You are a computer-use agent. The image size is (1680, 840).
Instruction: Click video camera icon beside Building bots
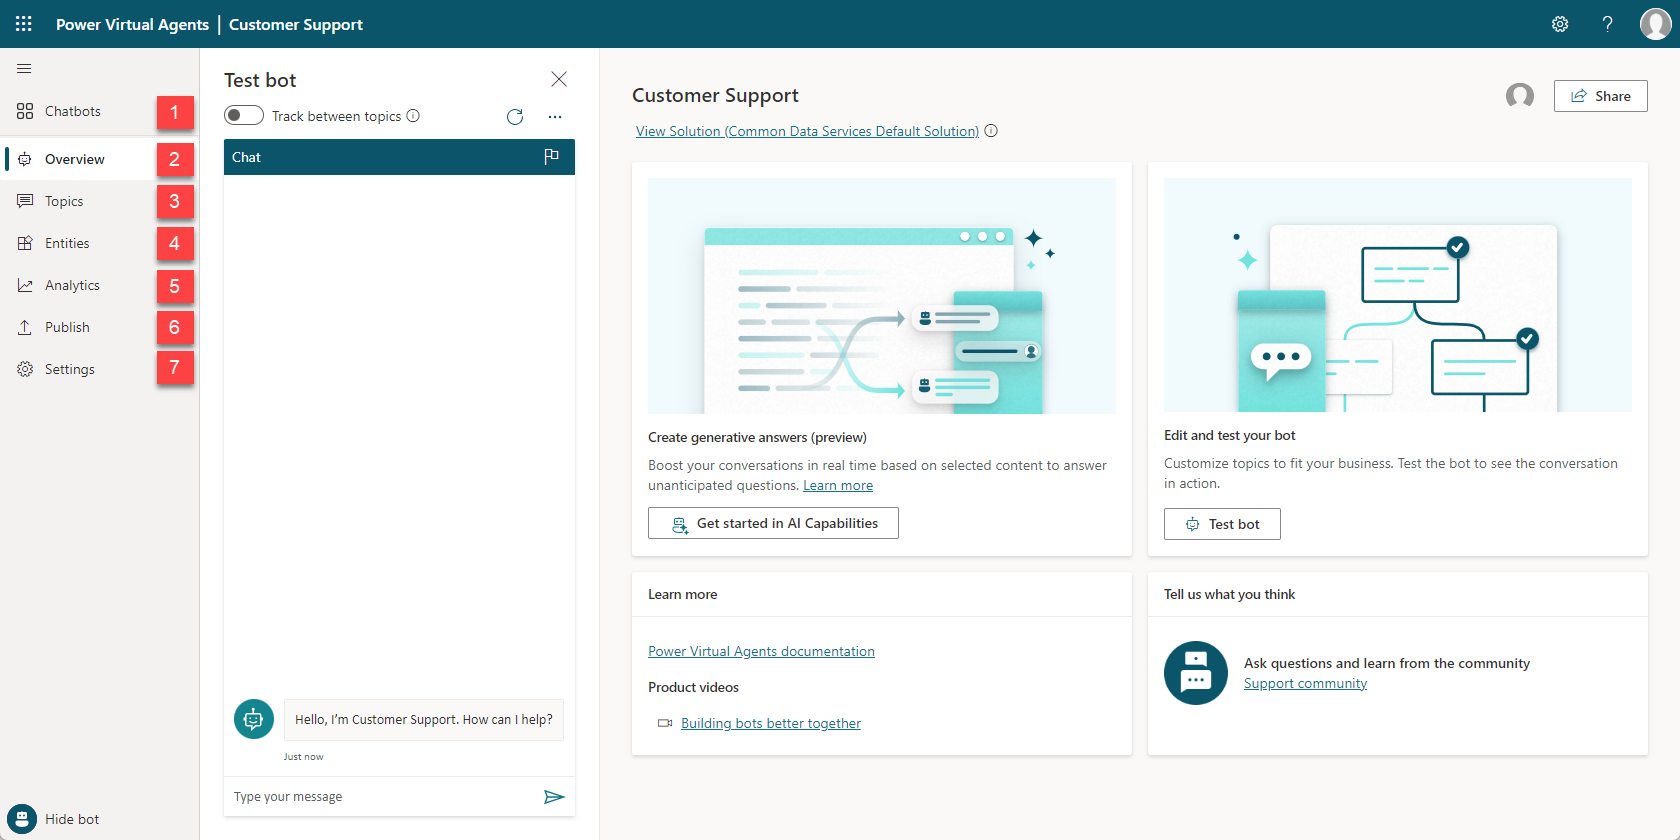(x=665, y=723)
